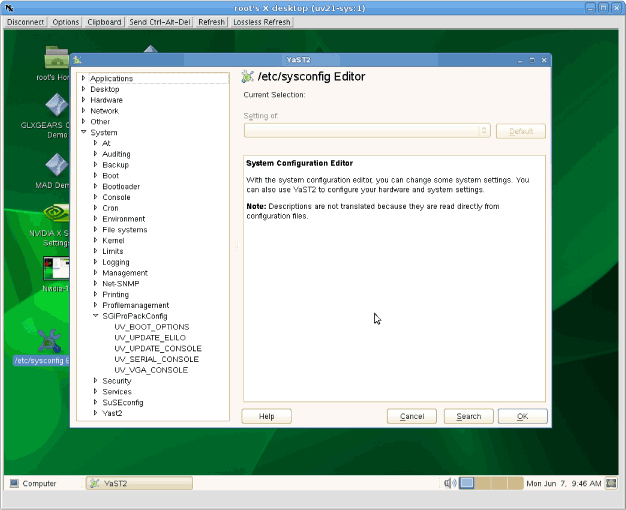Select UV_VGA_CONSOLE in tree

pos(151,370)
